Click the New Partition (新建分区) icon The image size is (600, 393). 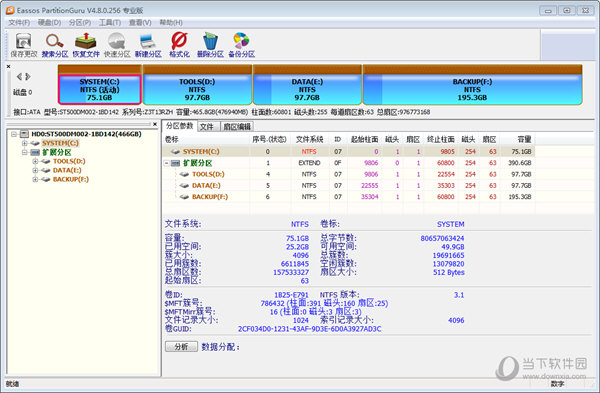(148, 45)
